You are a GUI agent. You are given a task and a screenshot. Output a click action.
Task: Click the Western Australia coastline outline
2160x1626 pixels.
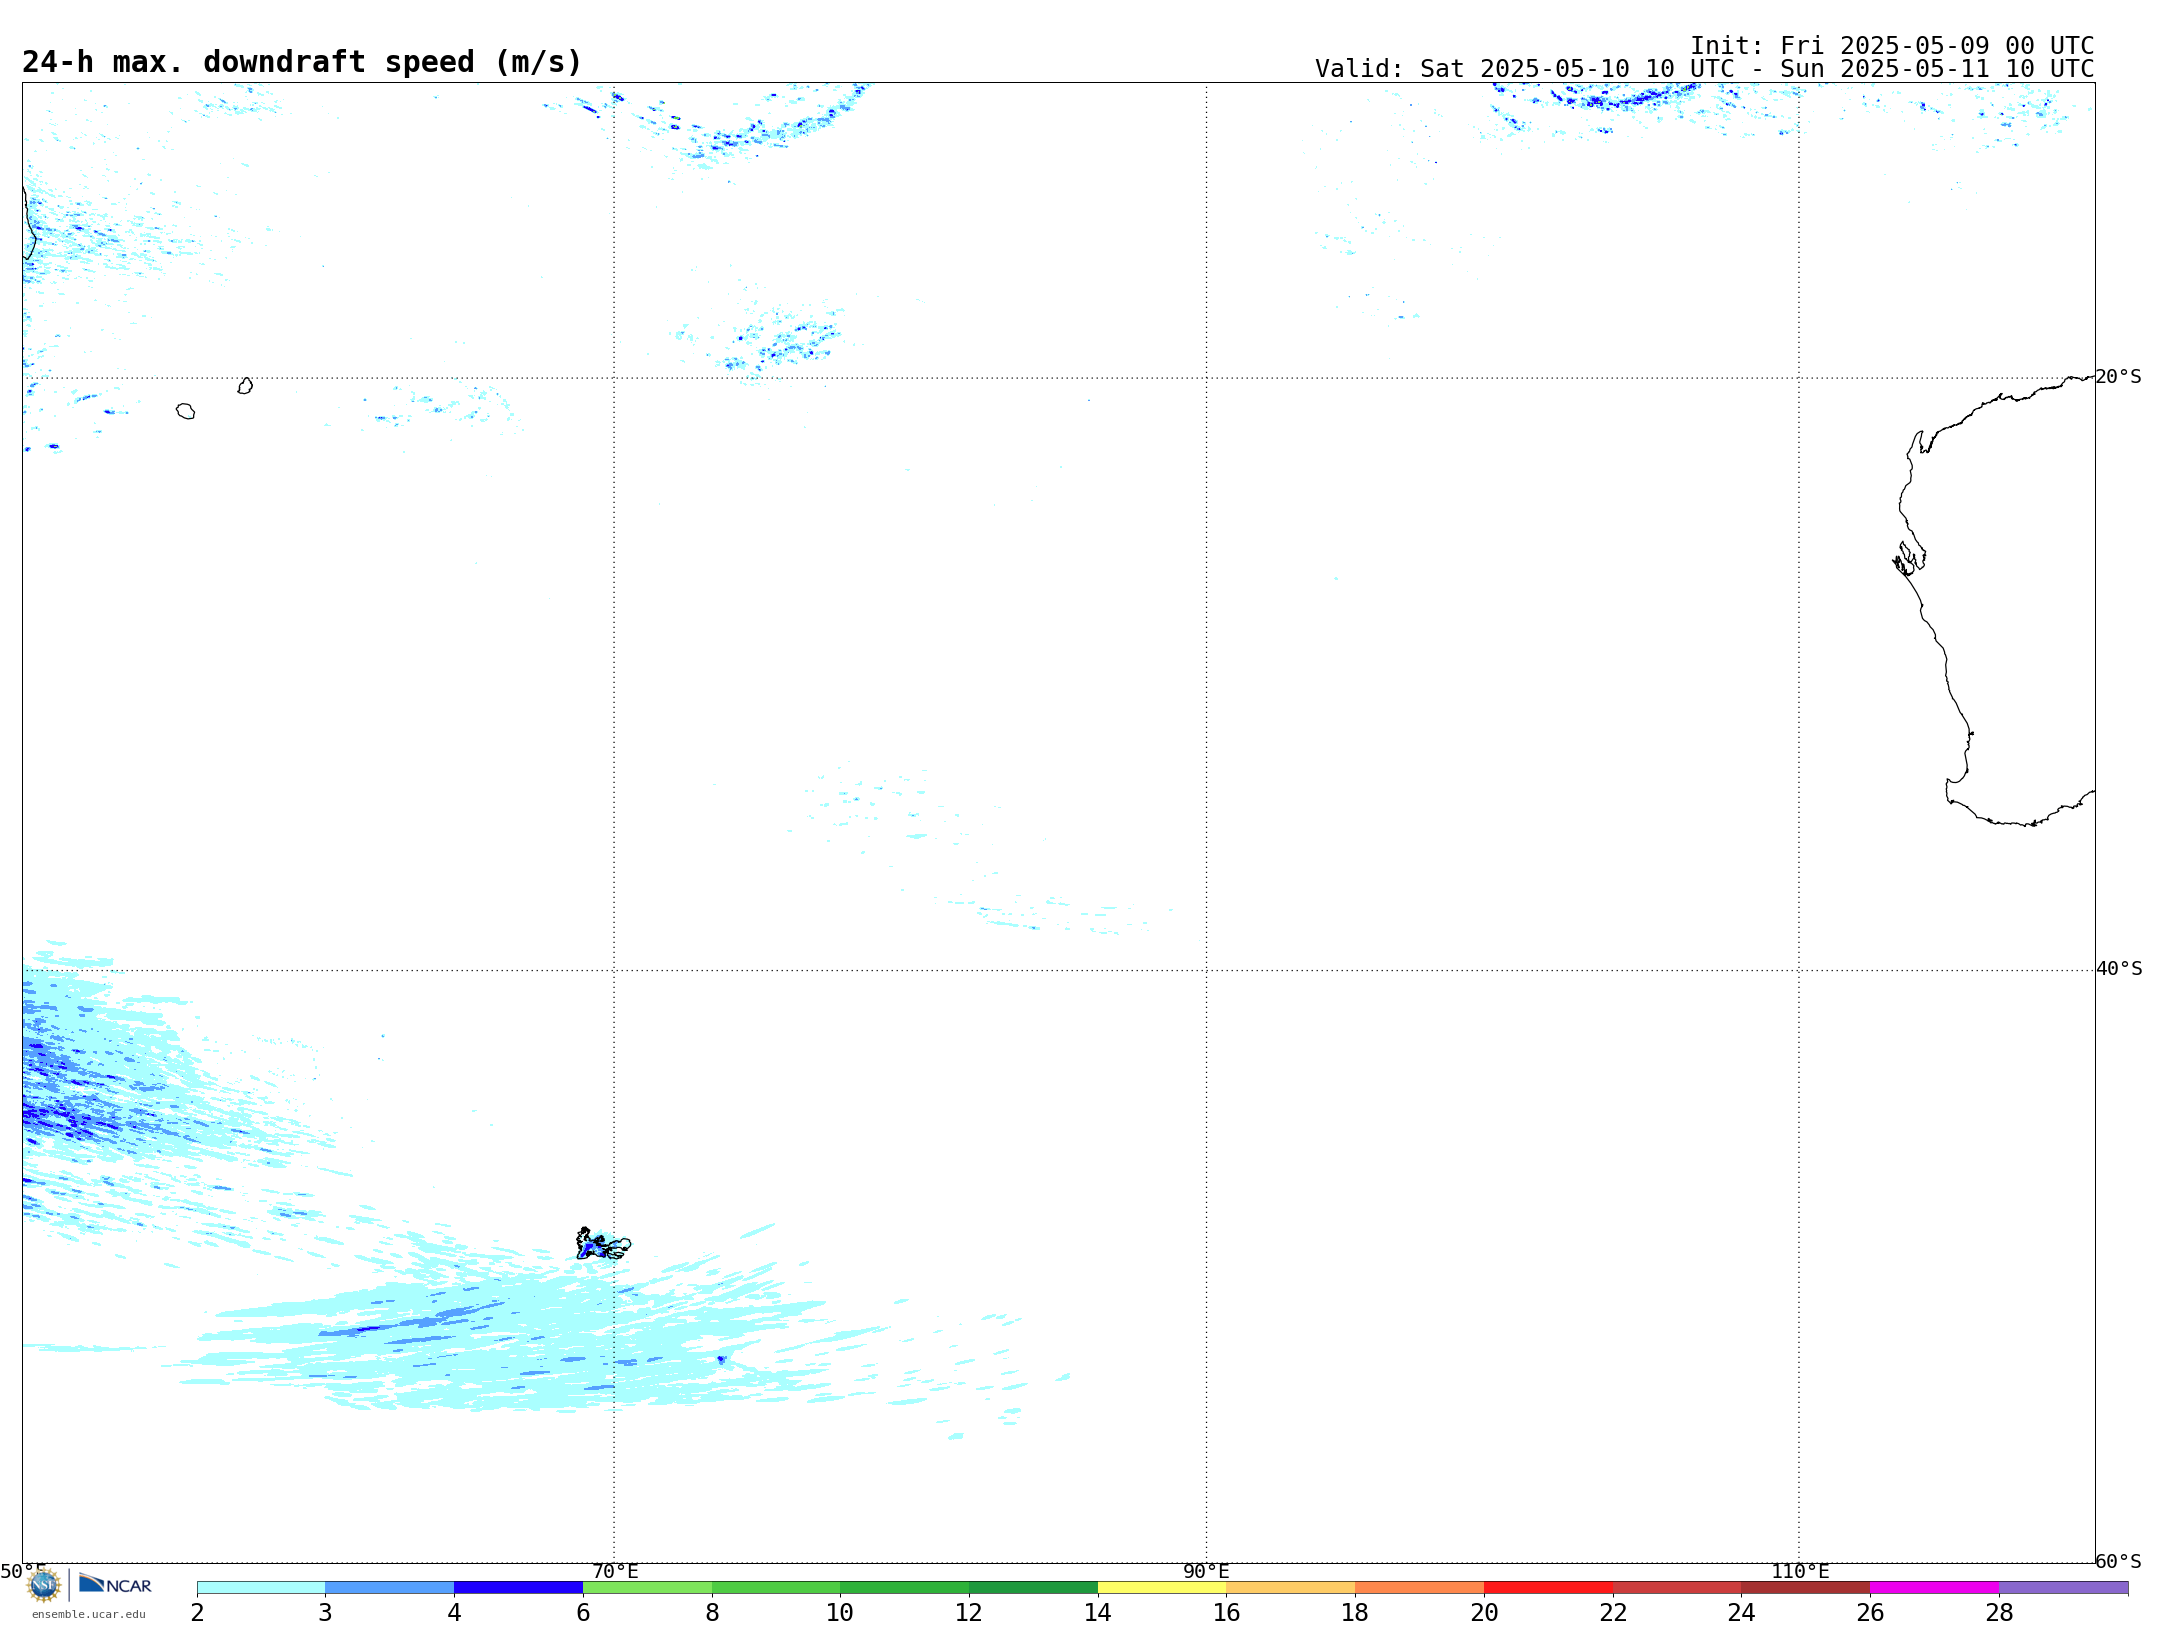tap(1994, 602)
